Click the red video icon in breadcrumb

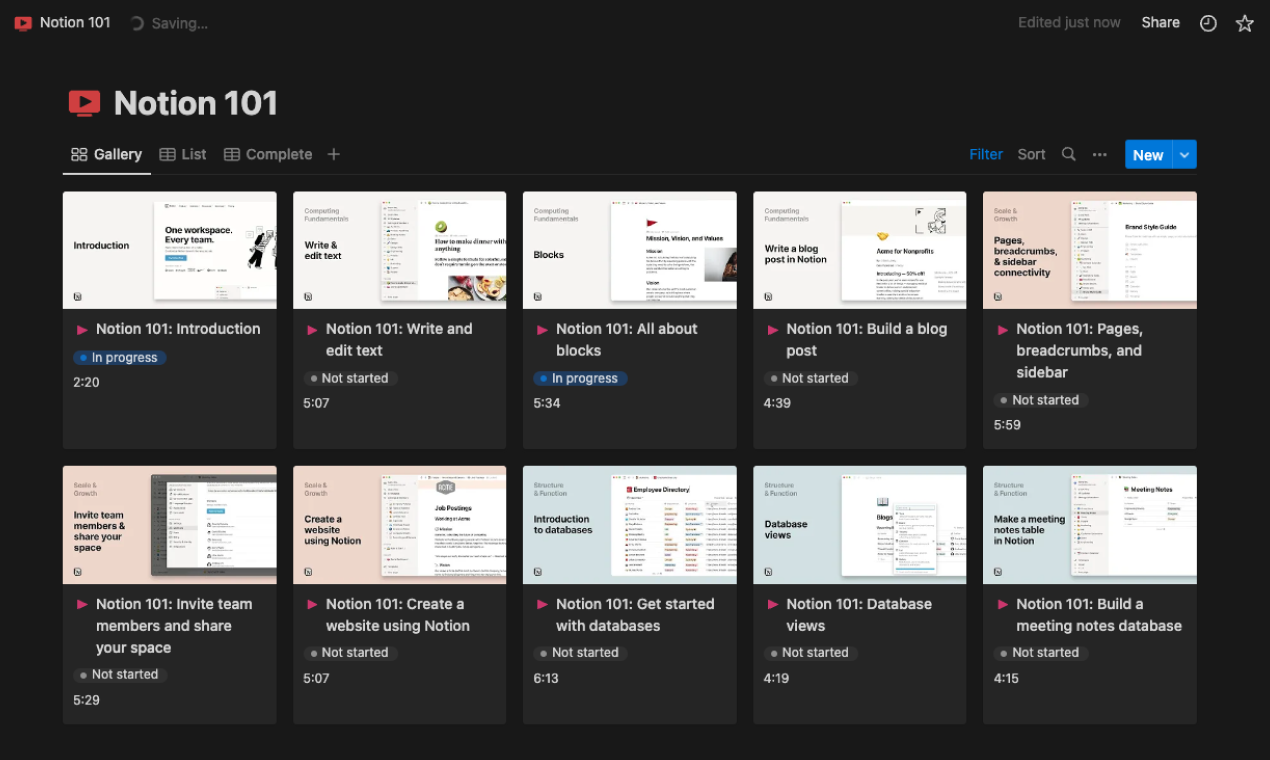coord(23,23)
